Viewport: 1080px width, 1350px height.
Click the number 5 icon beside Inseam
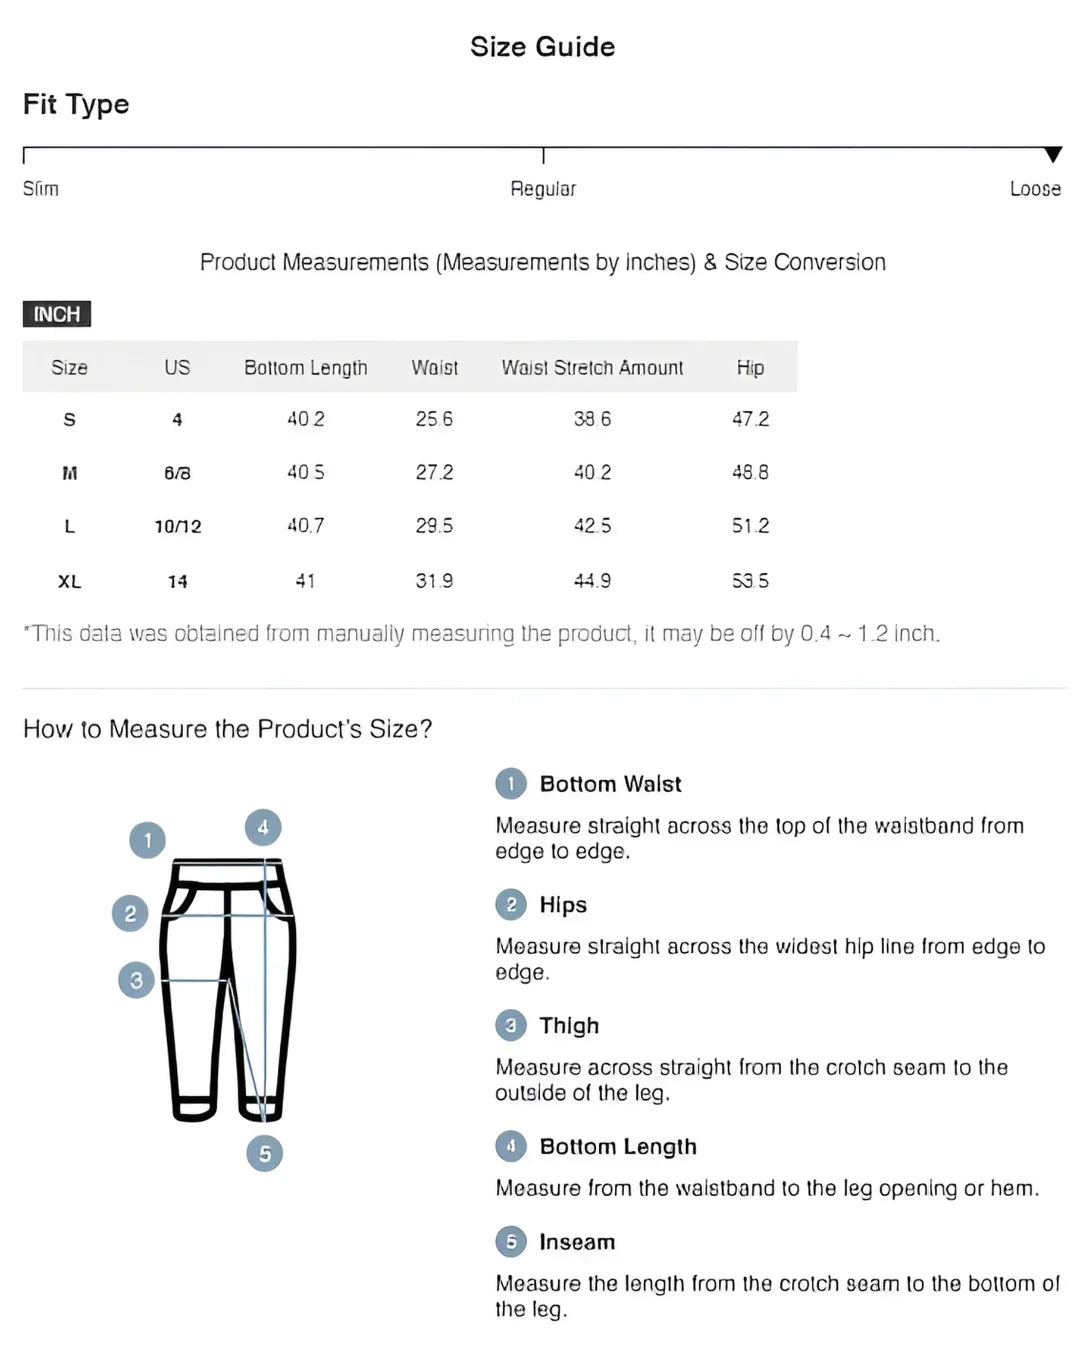pyautogui.click(x=511, y=1241)
